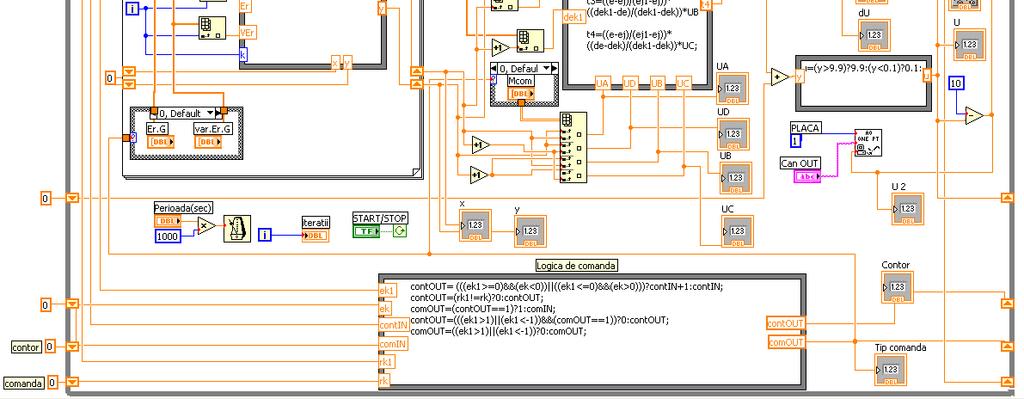The width and height of the screenshot is (1024, 399).
Task: Toggle the START/STOP boolean terminal
Action: 365,231
